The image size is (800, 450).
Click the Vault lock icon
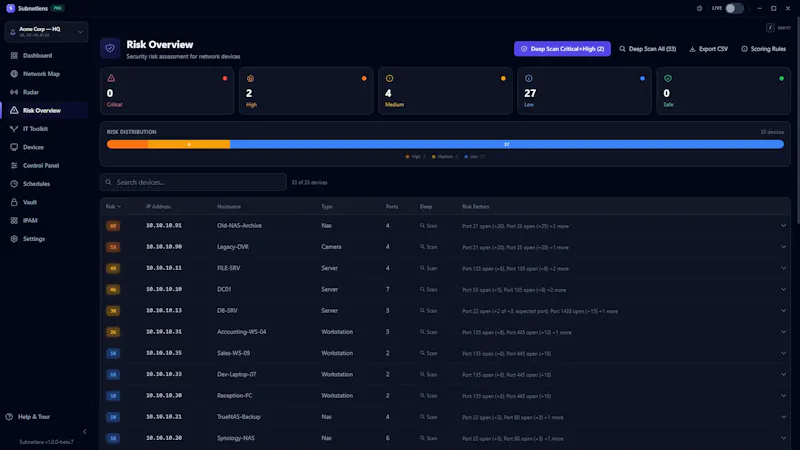[14, 202]
